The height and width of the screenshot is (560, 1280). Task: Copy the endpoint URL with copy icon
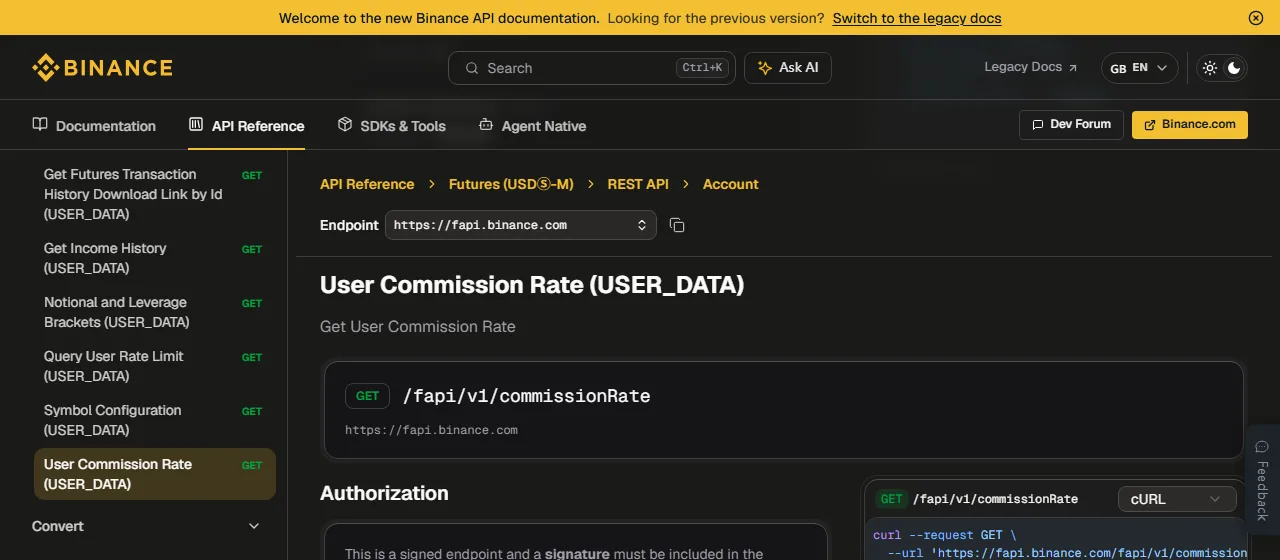[x=677, y=225]
